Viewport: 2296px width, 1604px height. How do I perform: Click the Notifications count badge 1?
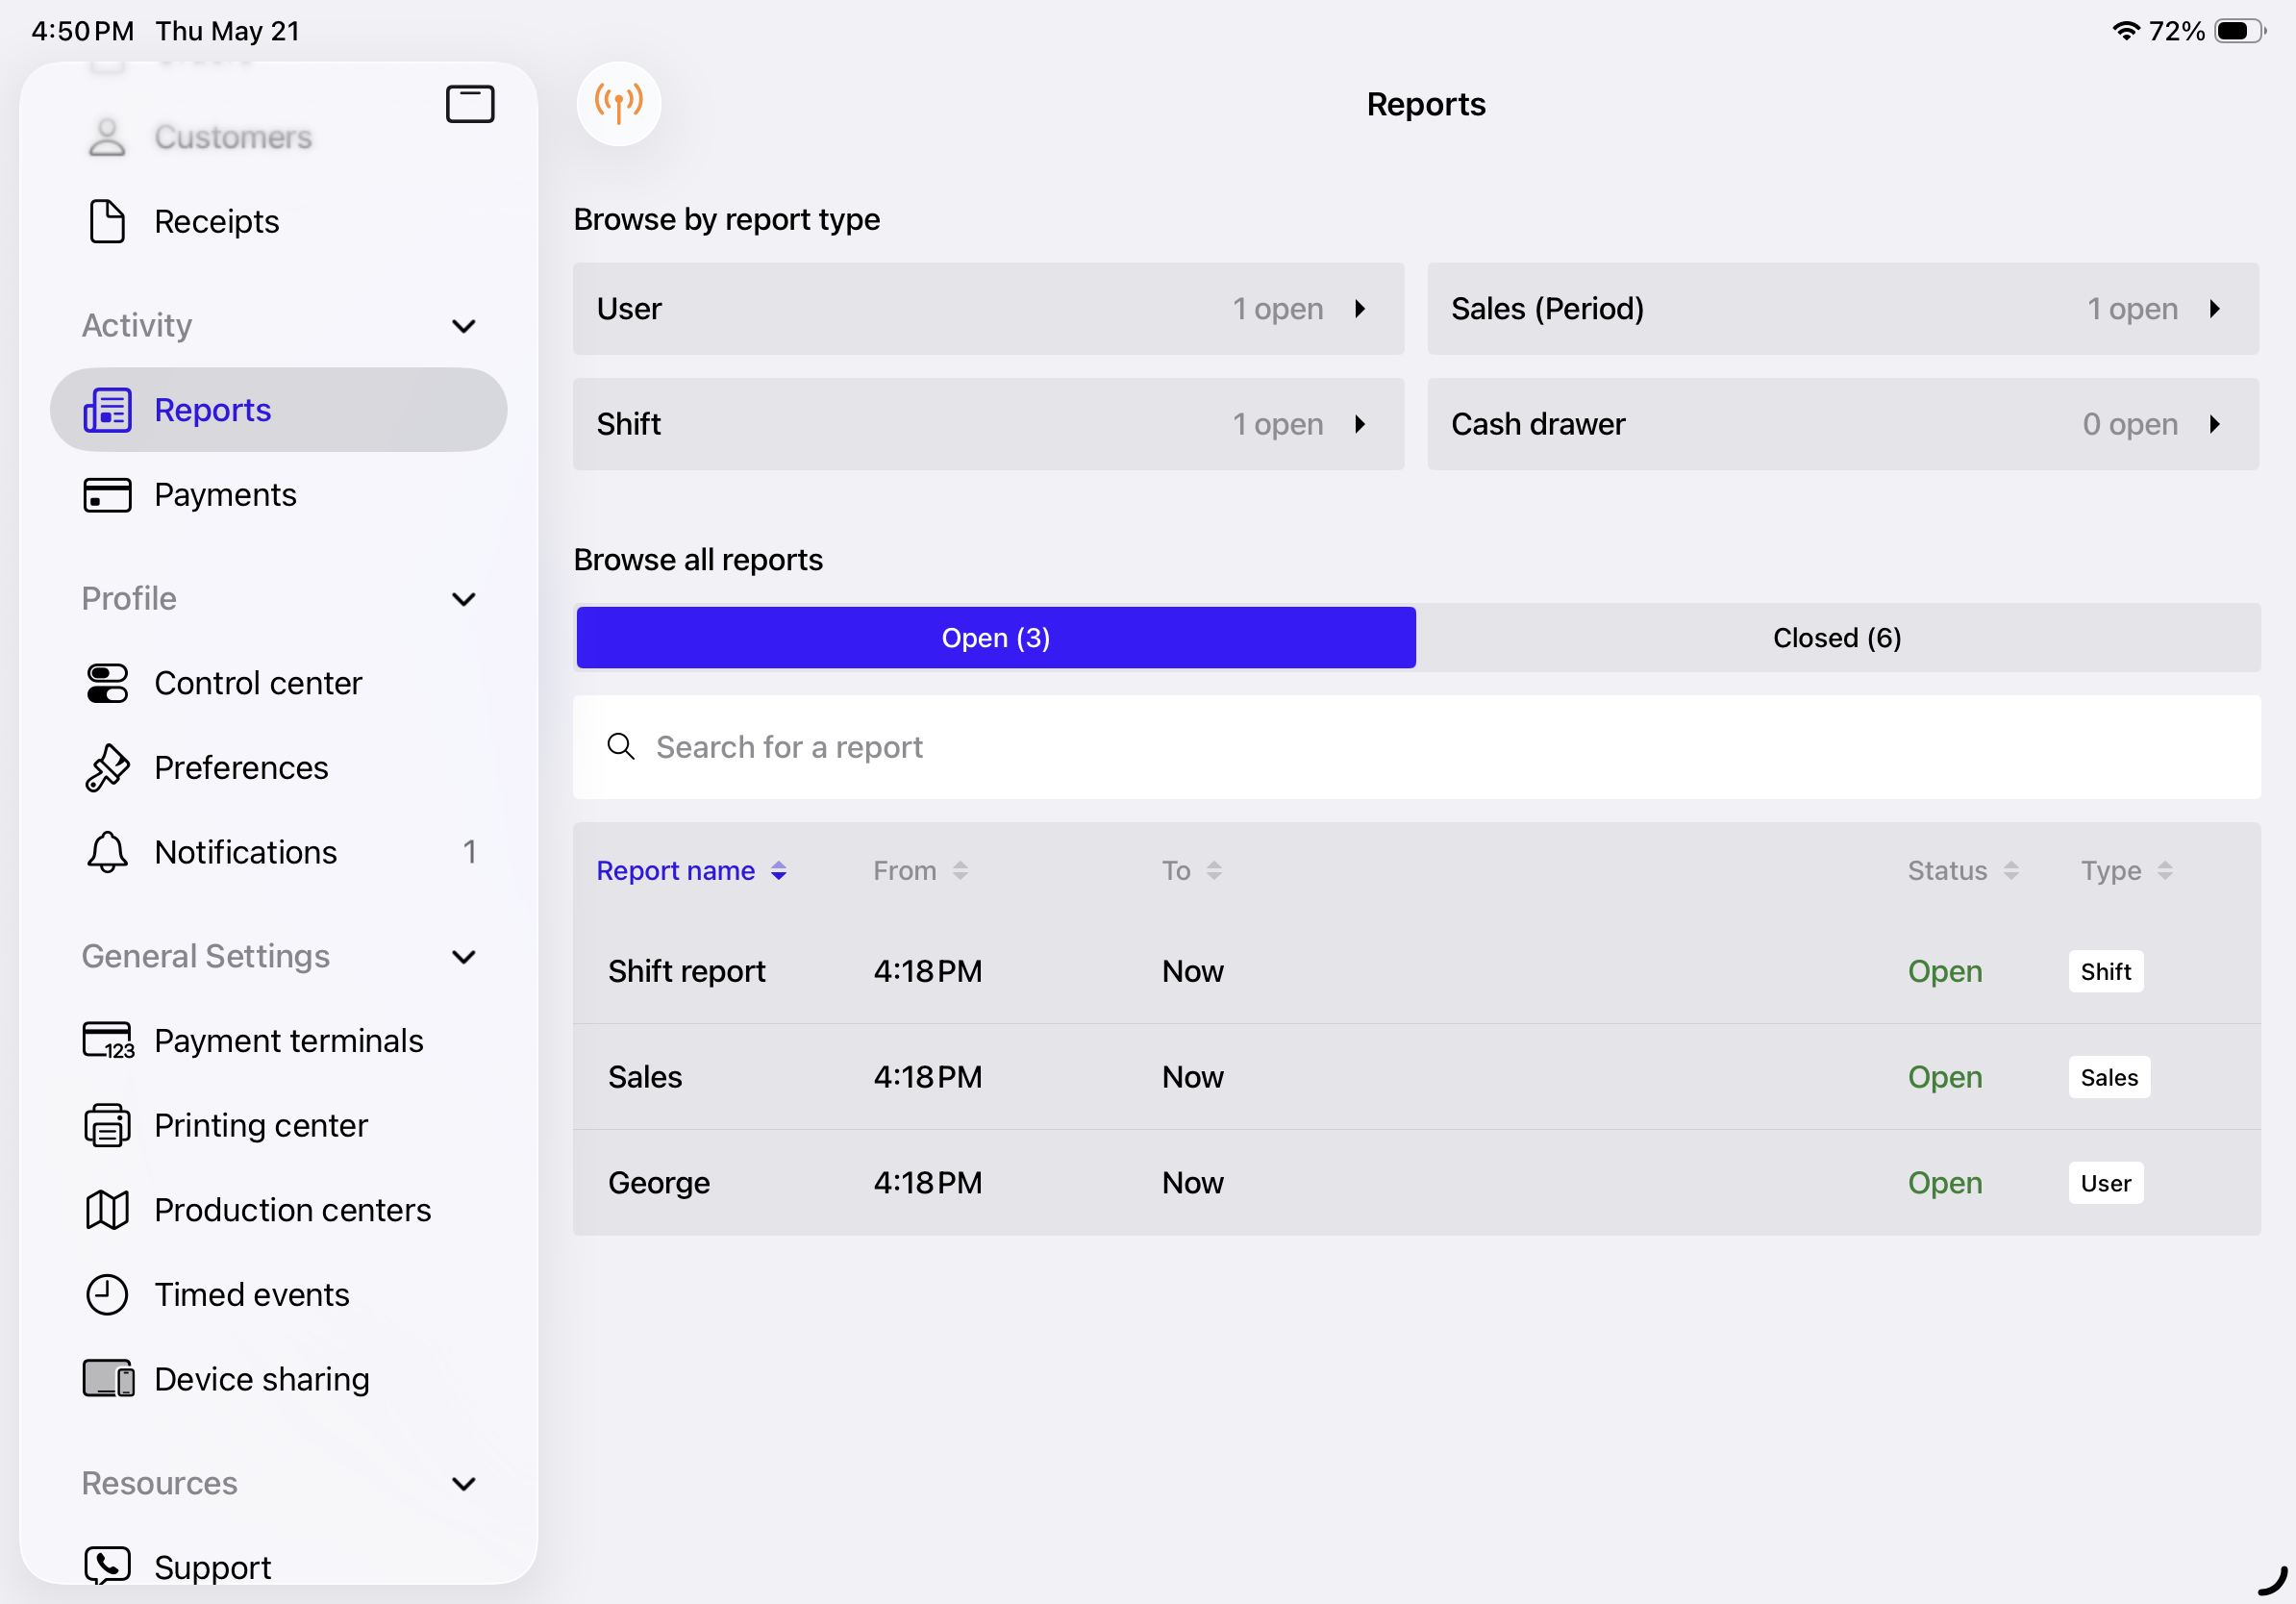(469, 852)
